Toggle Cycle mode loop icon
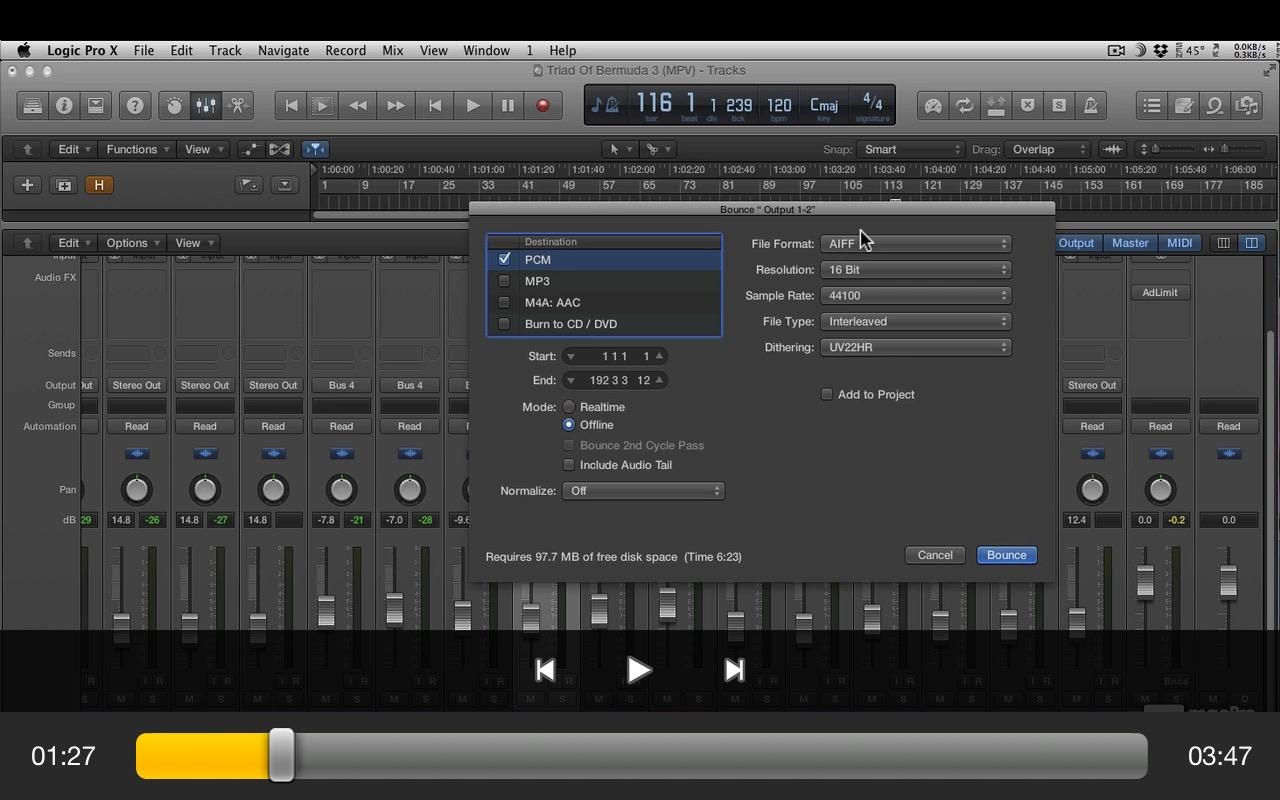This screenshot has width=1280, height=800. coord(964,105)
